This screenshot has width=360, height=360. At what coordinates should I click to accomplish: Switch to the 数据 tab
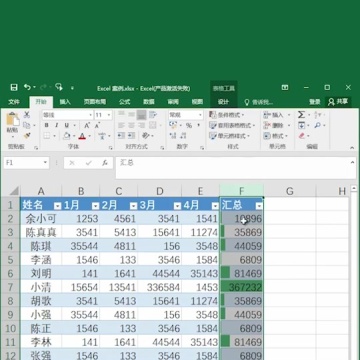click(149, 102)
